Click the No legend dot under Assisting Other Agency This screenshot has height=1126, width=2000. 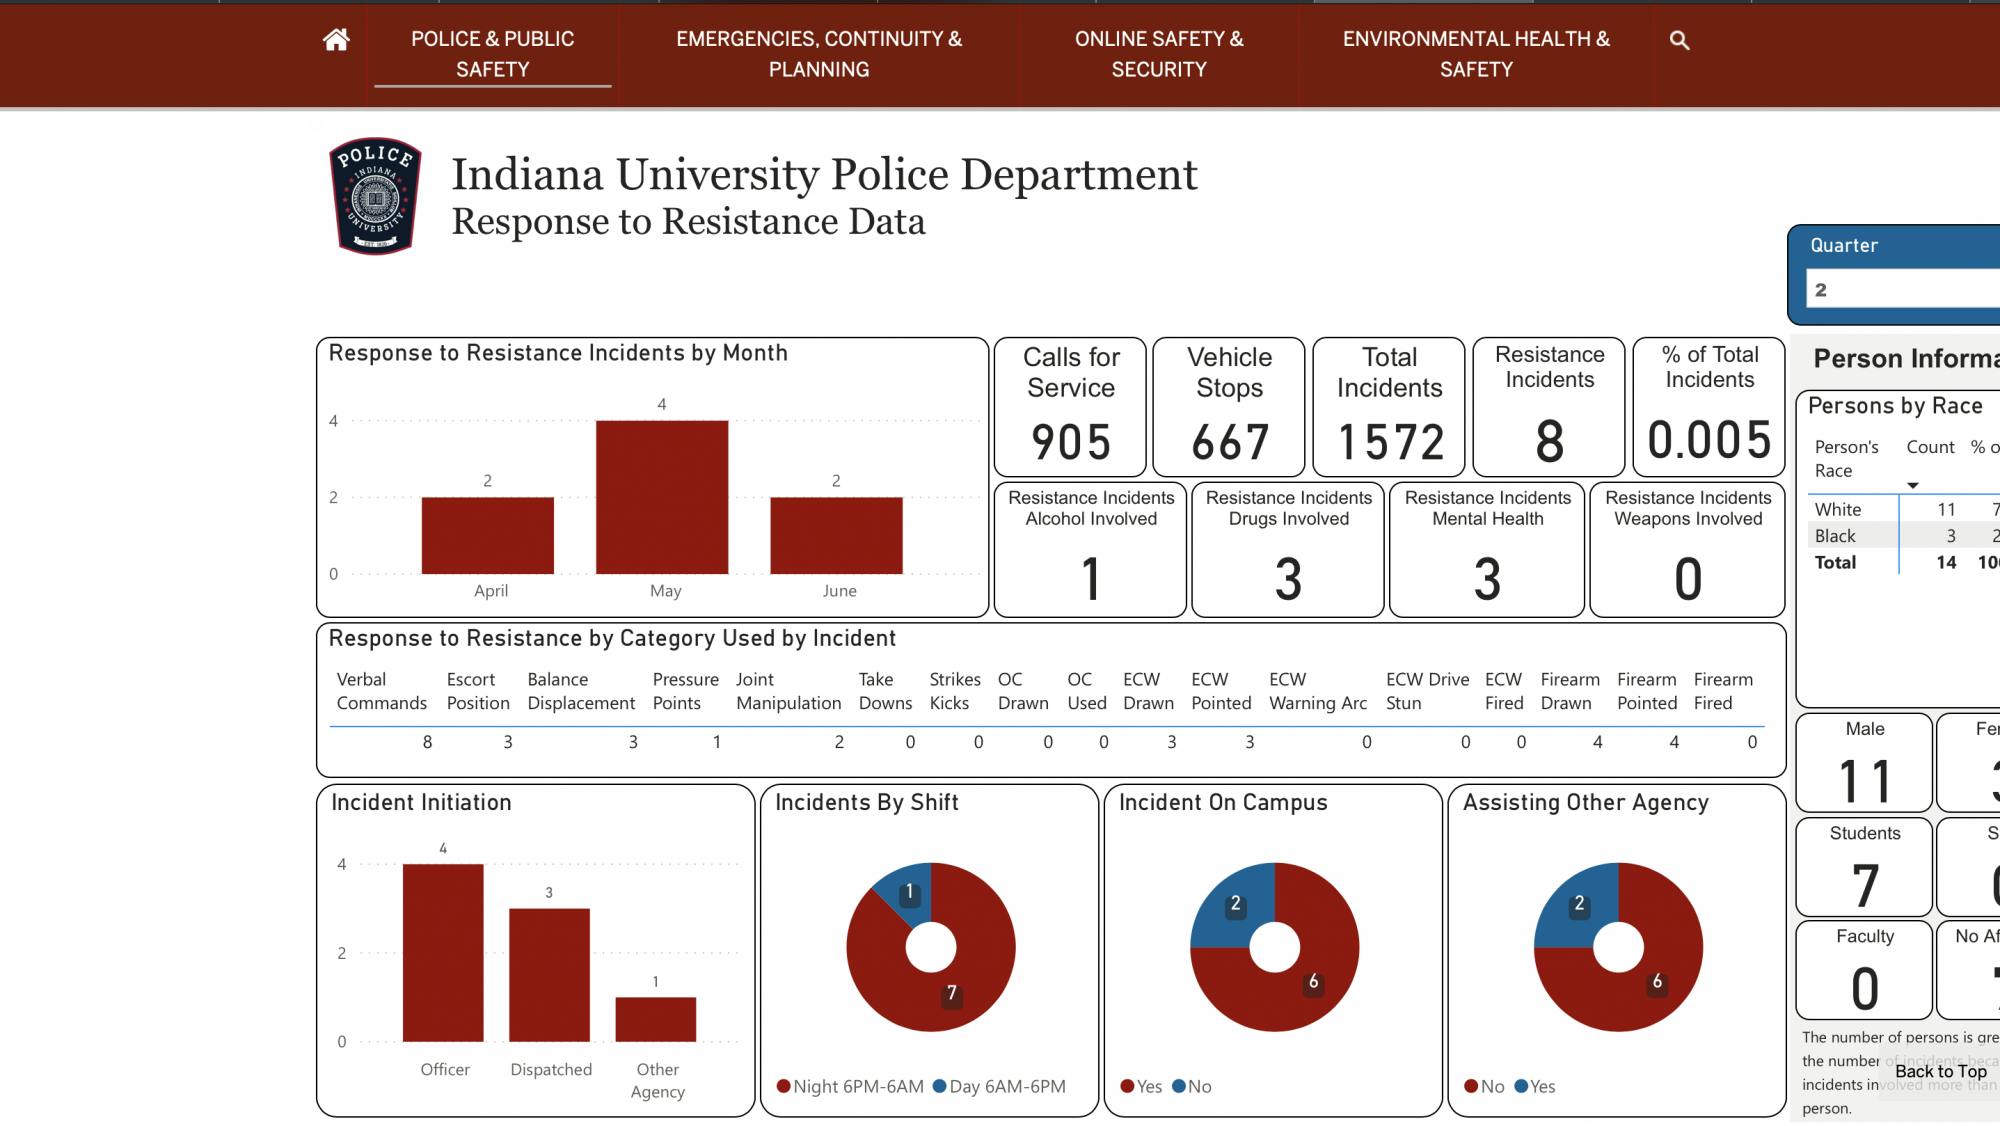click(x=1471, y=1086)
